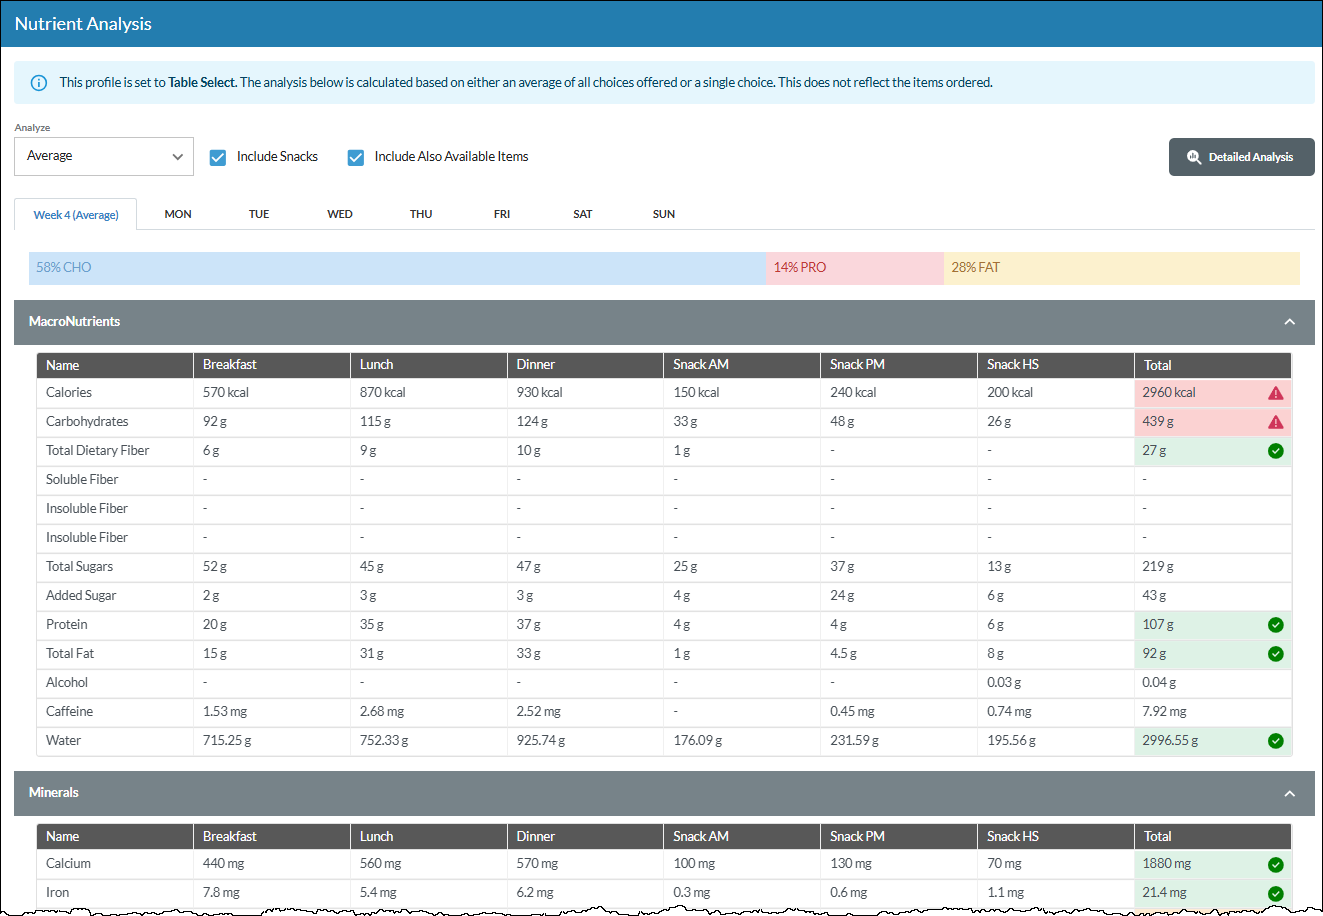1323x916 pixels.
Task: Toggle Include Also Available Items checkbox
Action: tap(356, 157)
